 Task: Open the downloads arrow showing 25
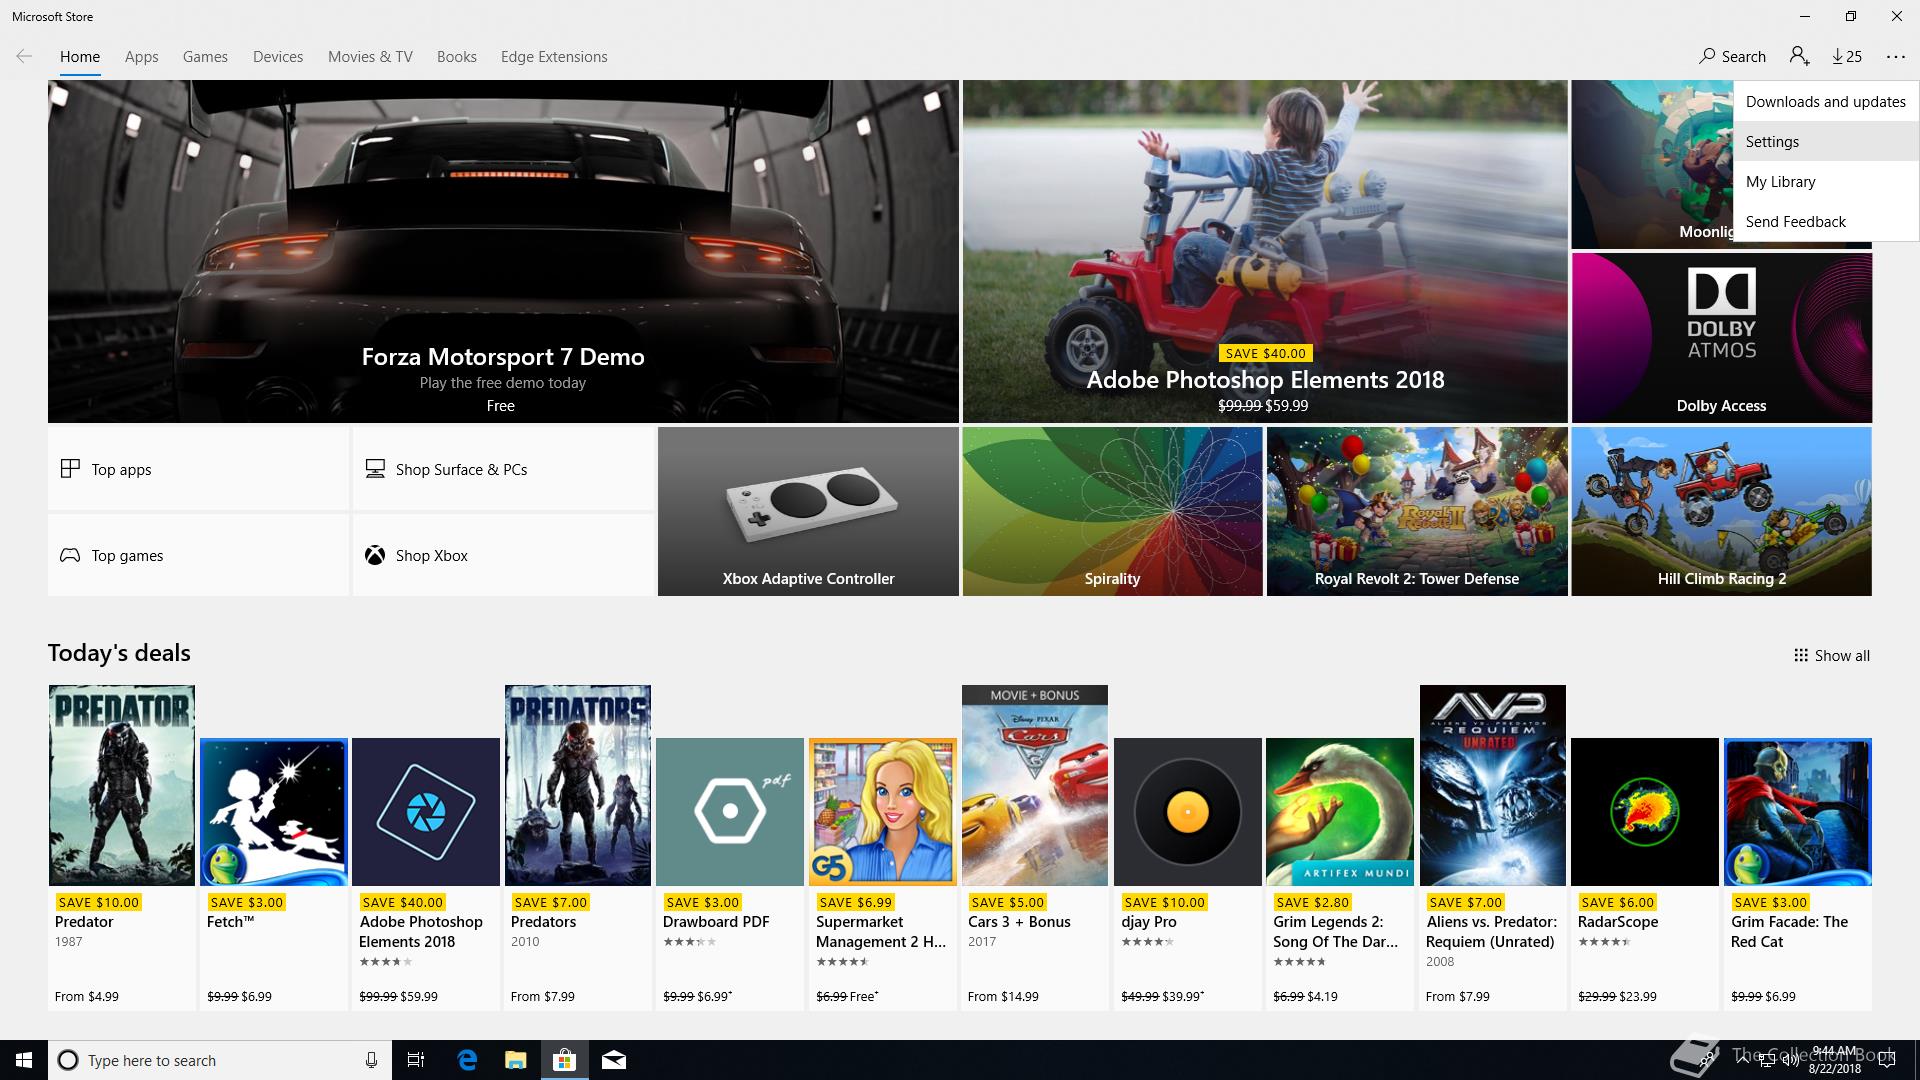click(1847, 56)
